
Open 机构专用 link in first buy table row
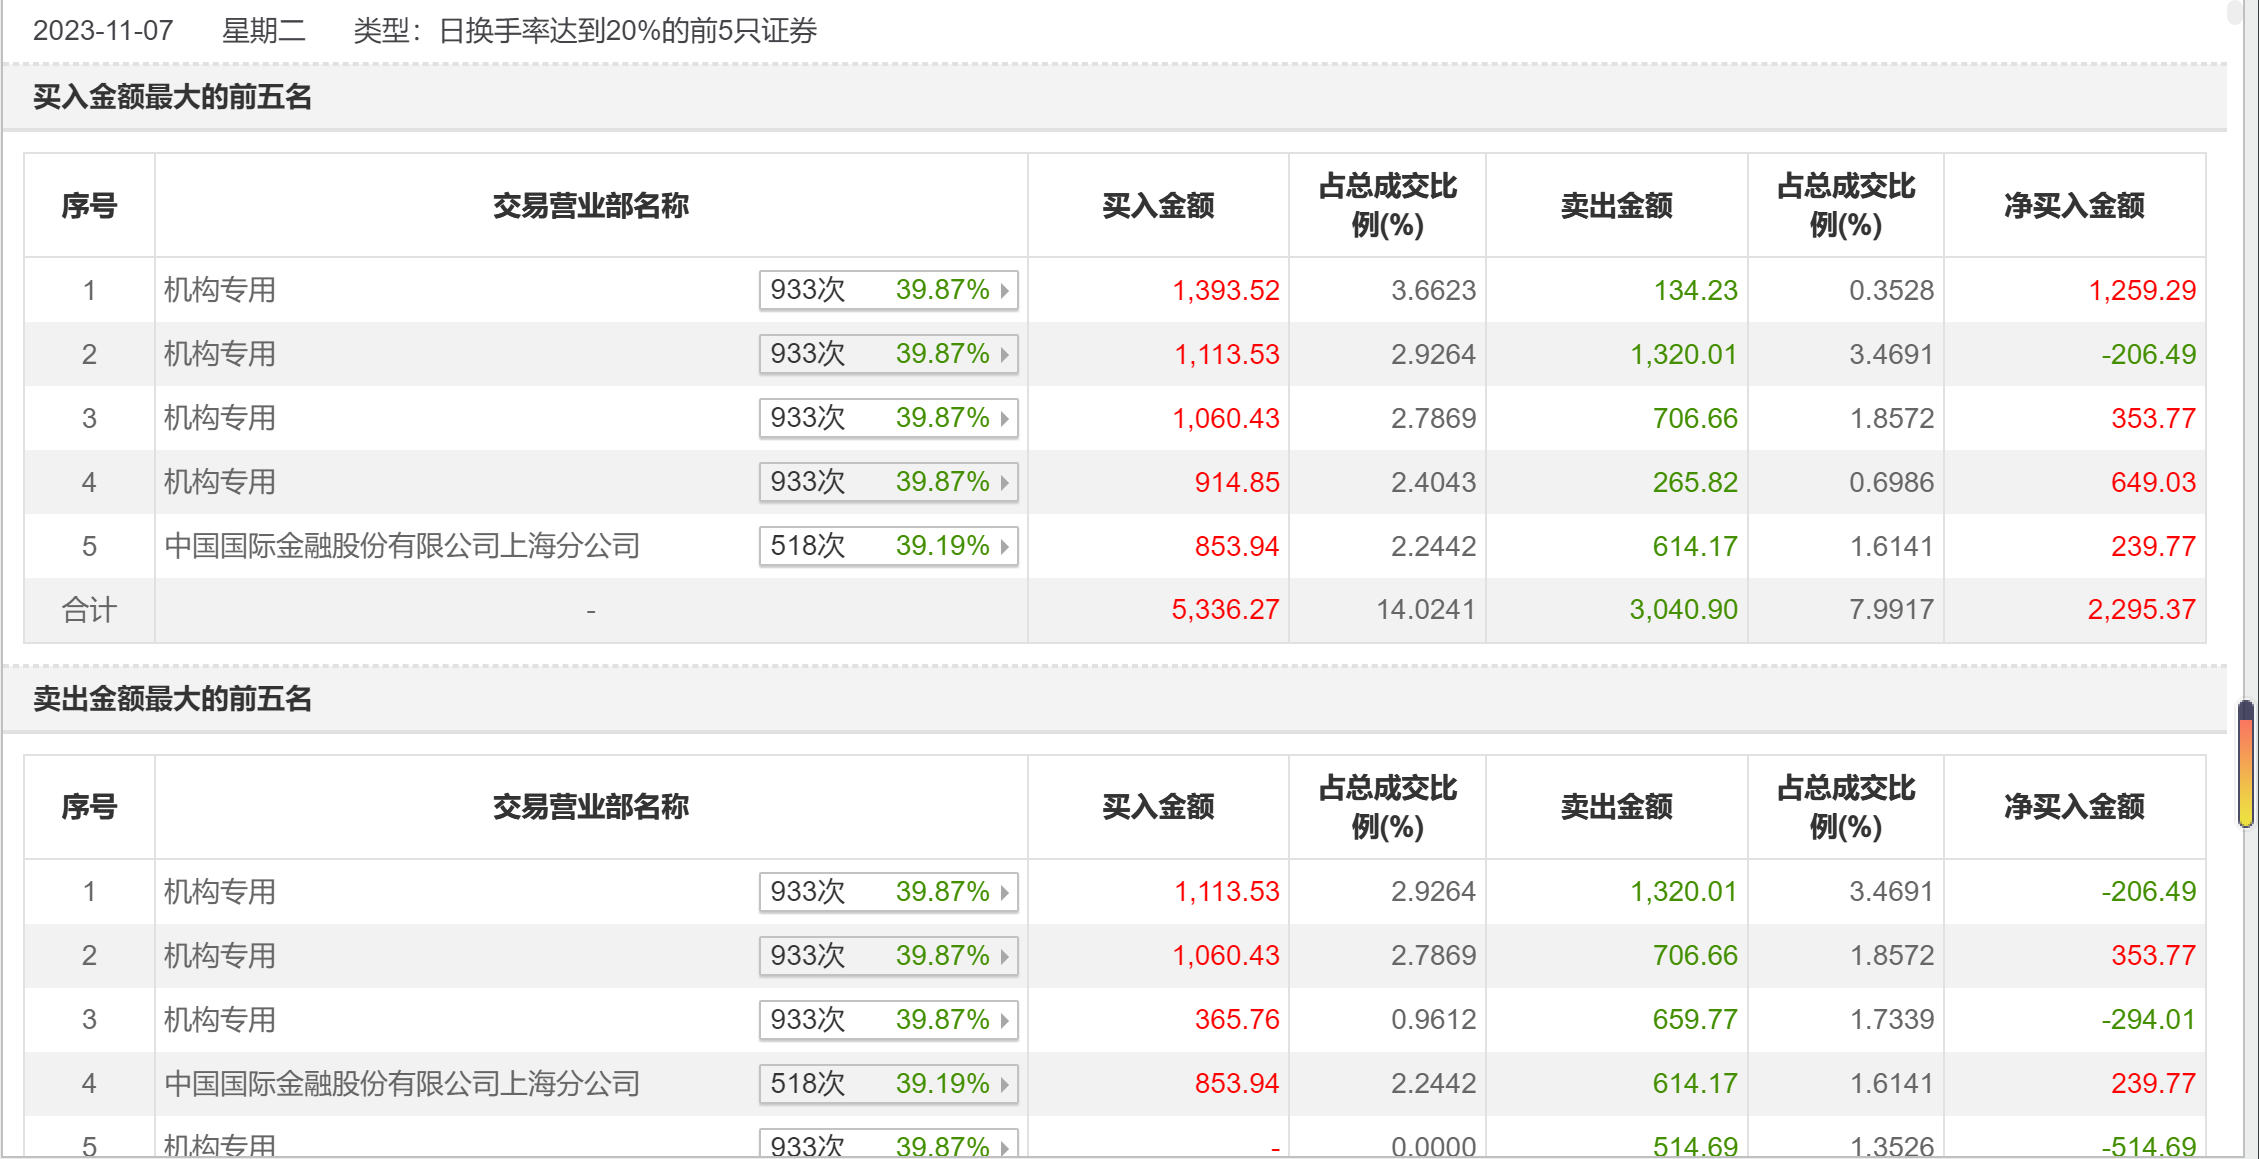220,290
